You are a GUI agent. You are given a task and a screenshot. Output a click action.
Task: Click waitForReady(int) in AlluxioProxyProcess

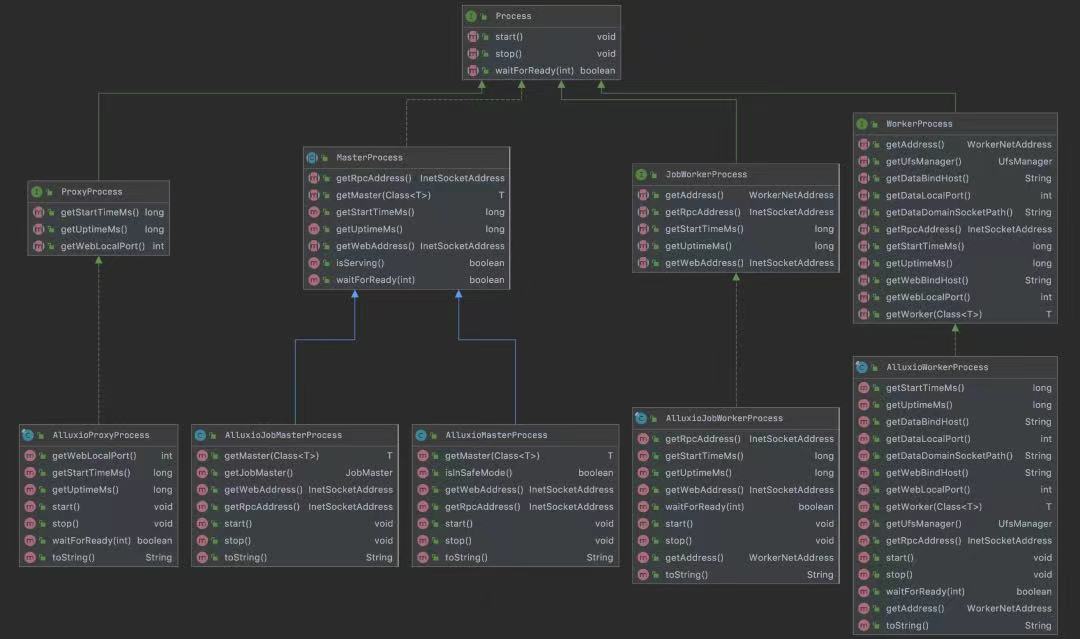tap(92, 541)
